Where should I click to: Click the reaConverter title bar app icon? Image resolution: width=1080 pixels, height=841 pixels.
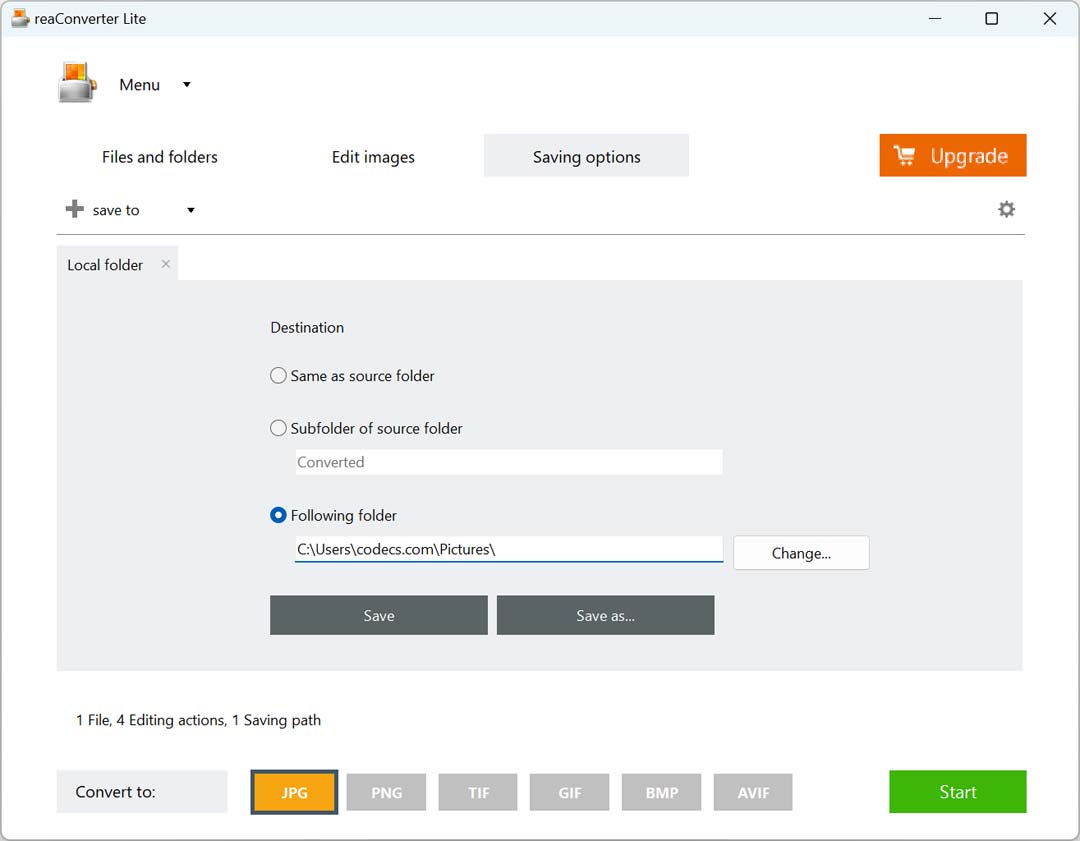(x=21, y=18)
